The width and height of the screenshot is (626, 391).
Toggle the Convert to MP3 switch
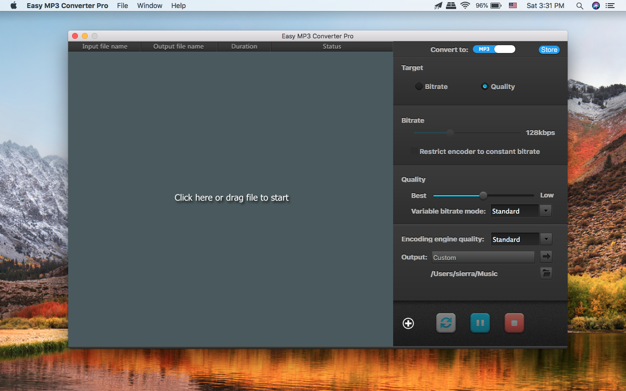tap(494, 49)
